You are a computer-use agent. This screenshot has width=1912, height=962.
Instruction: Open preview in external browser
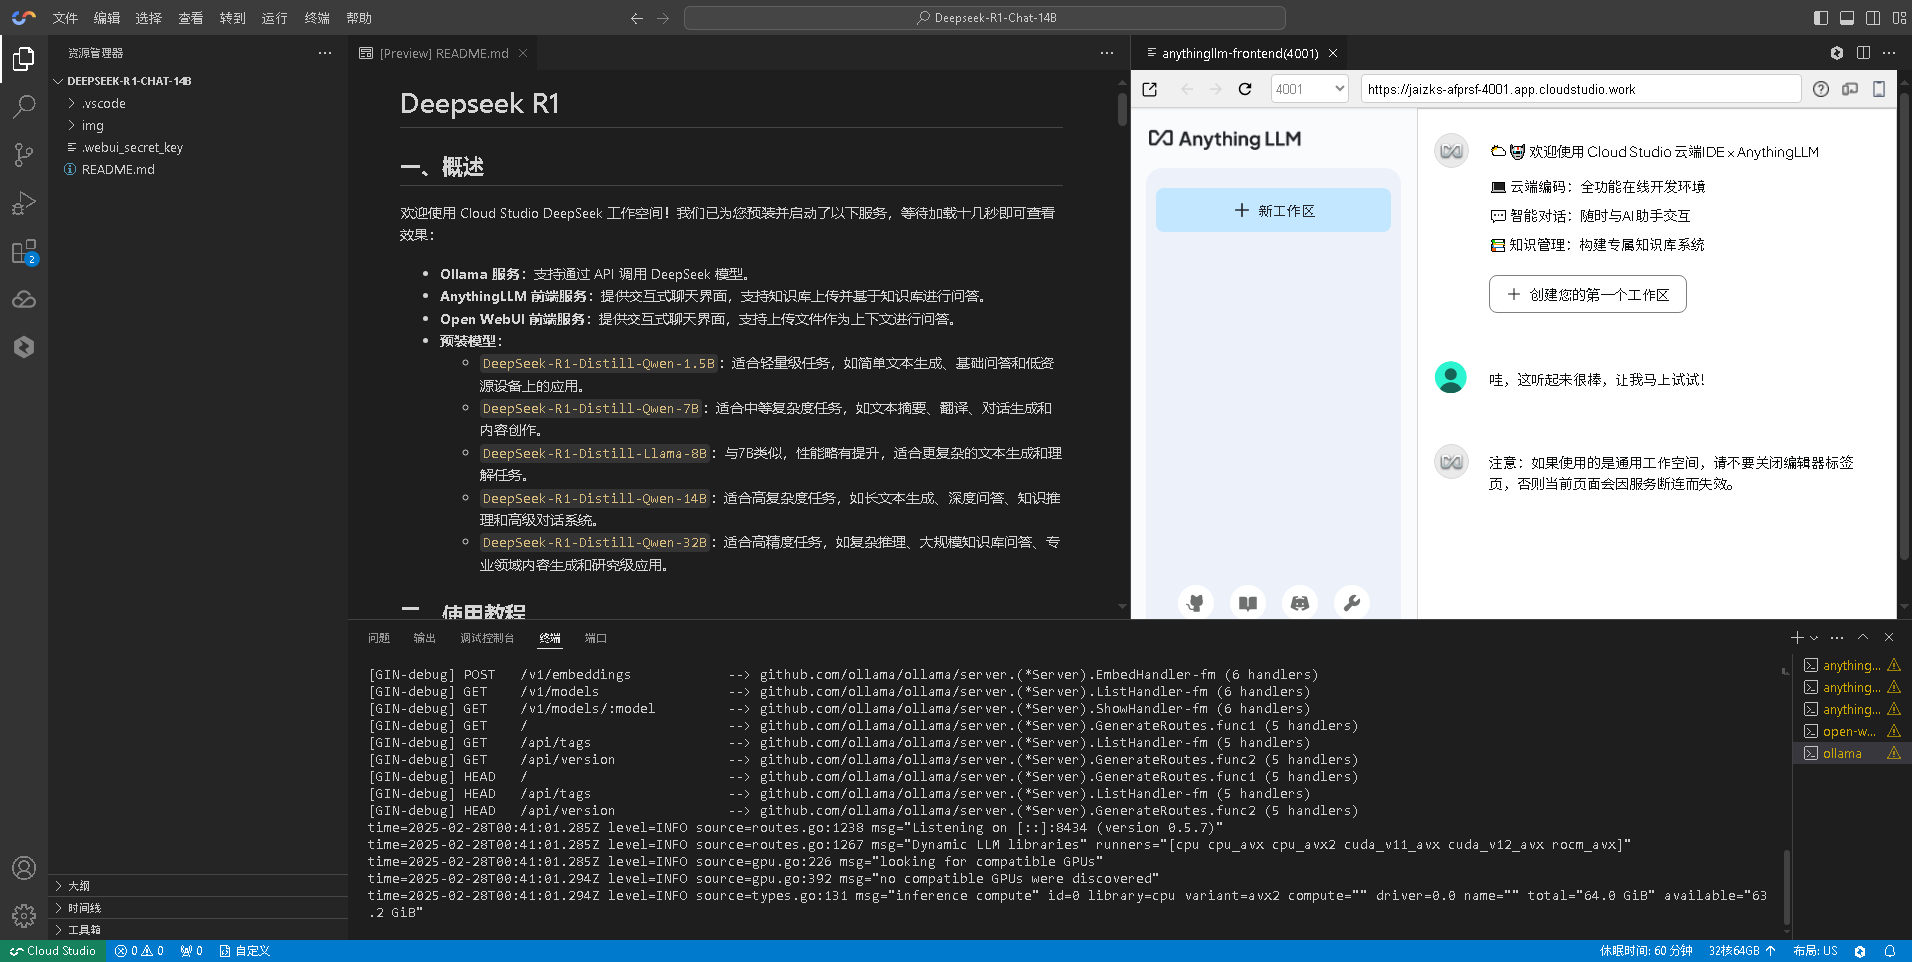[1150, 89]
